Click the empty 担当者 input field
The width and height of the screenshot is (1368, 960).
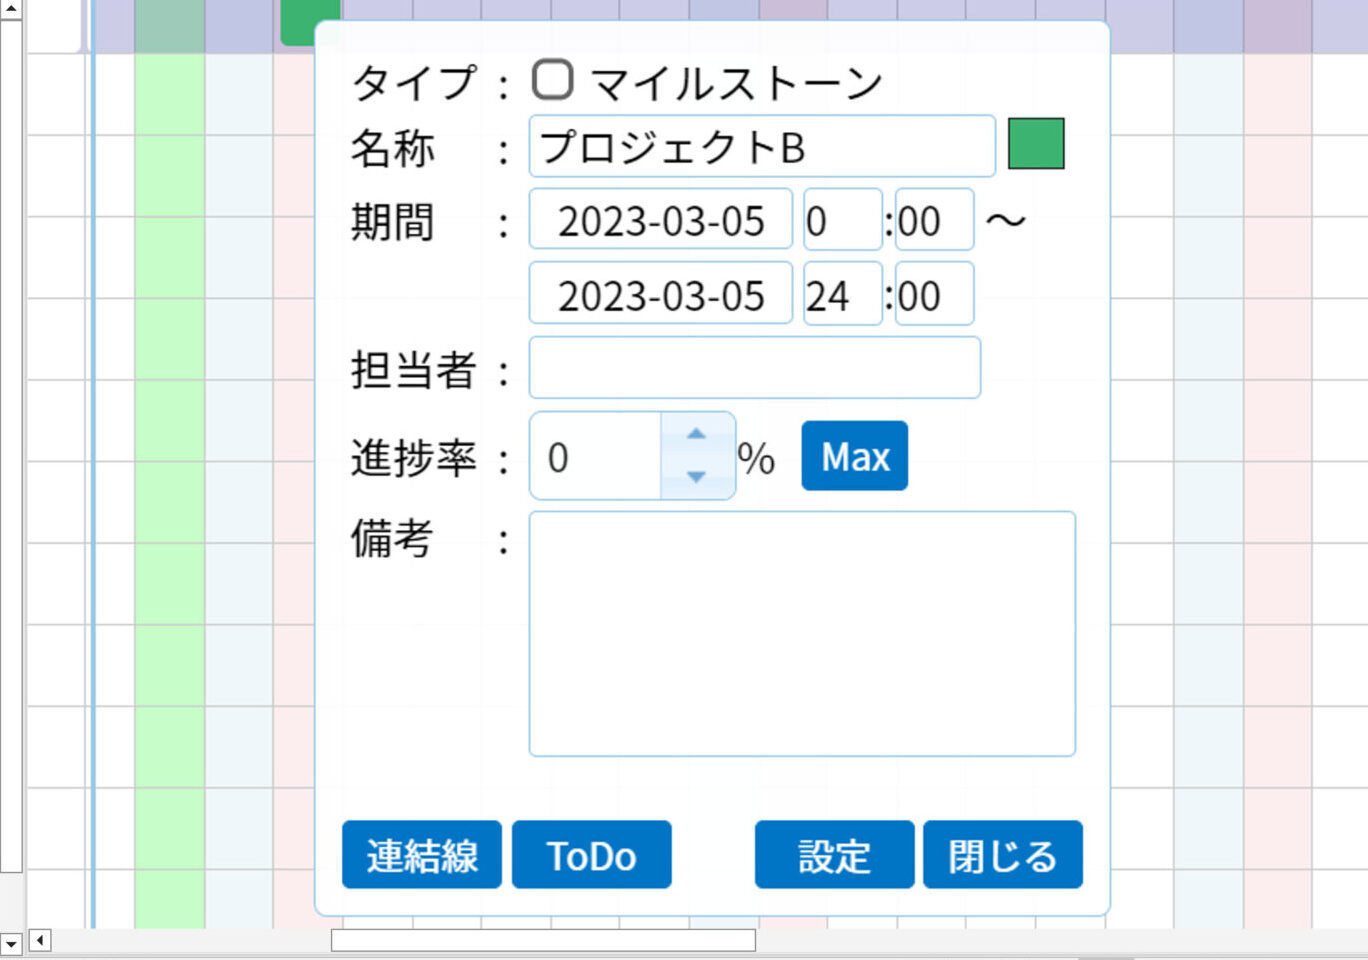coord(754,368)
